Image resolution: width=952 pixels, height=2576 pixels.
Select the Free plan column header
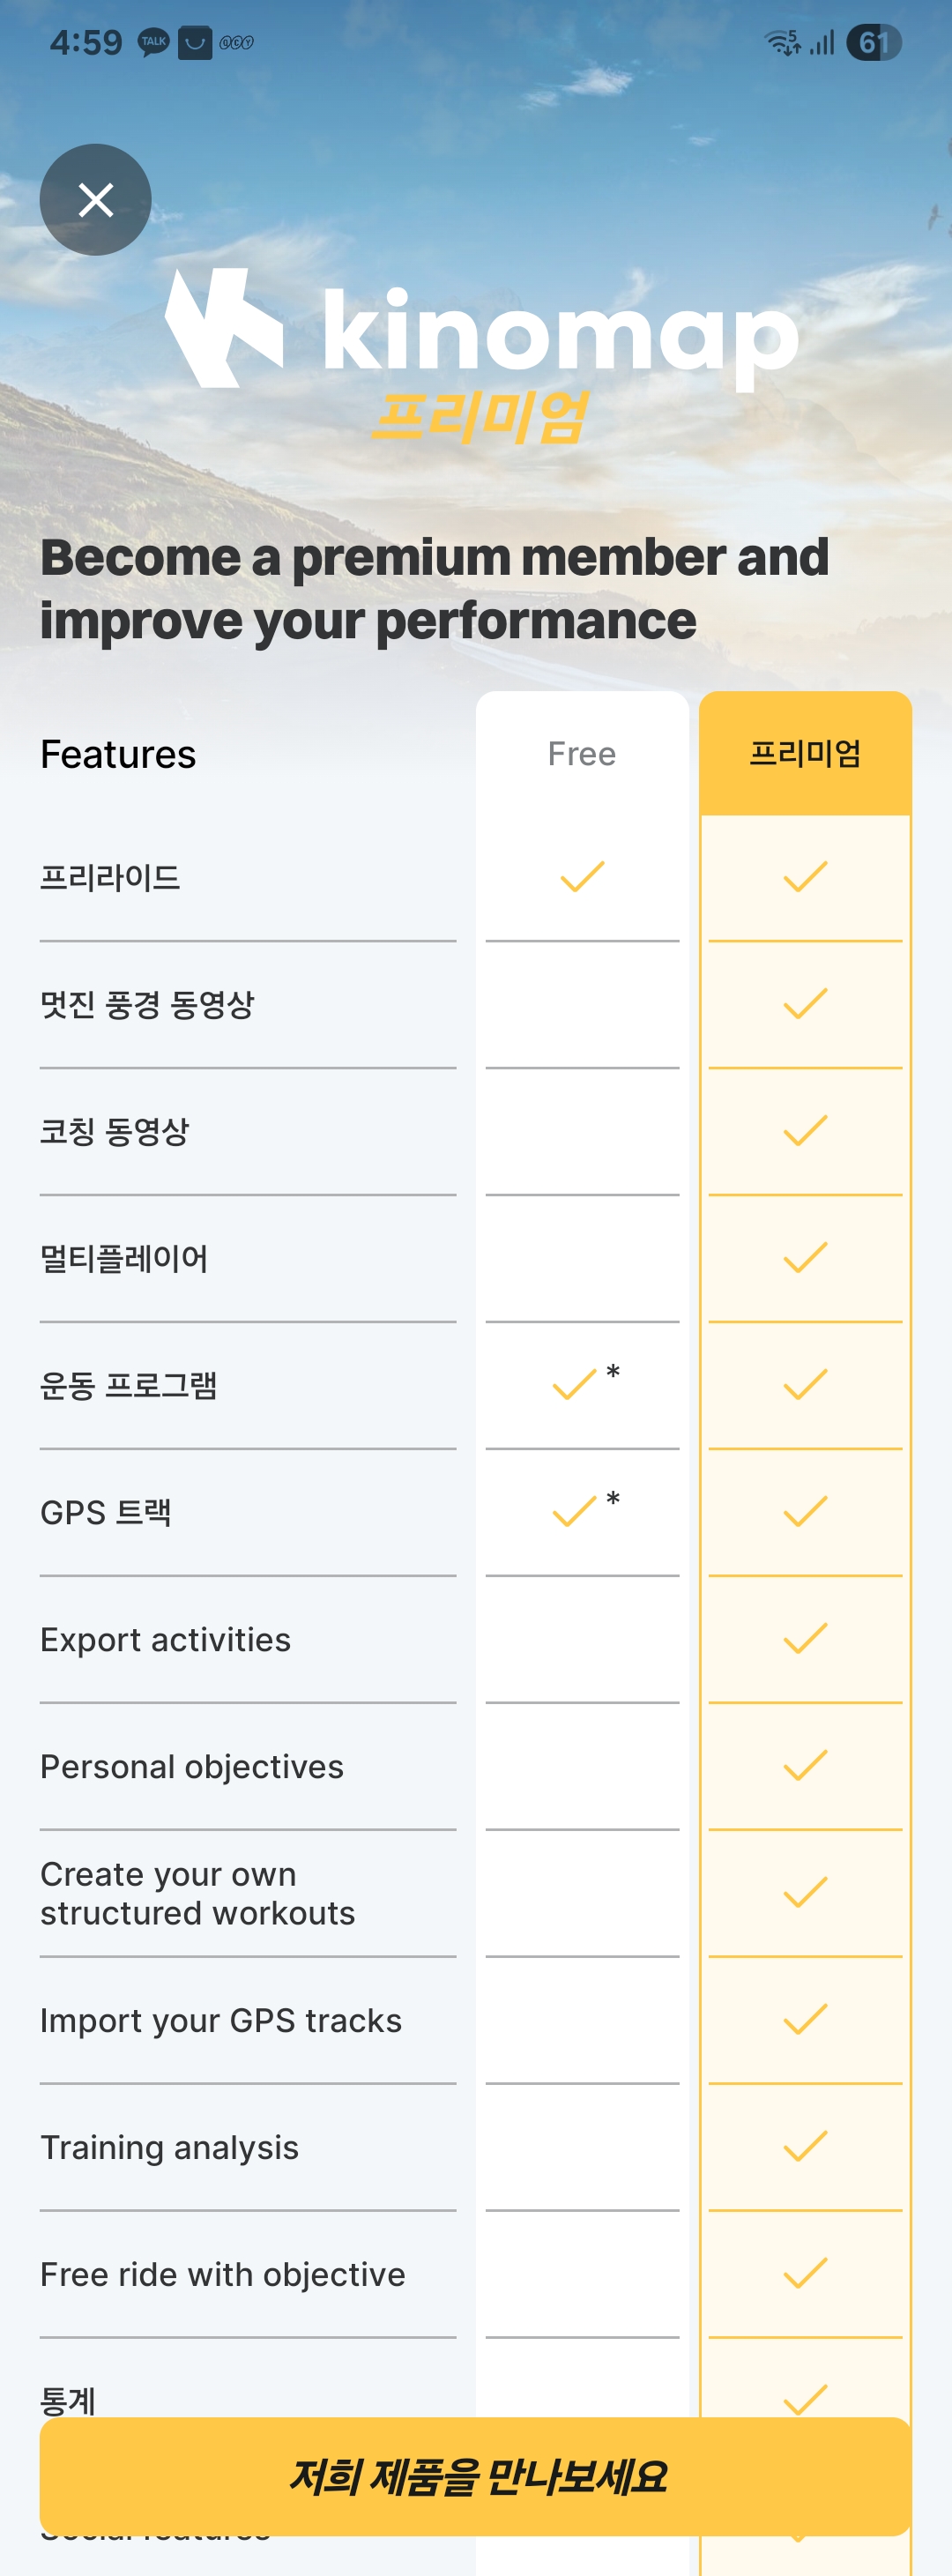click(582, 754)
